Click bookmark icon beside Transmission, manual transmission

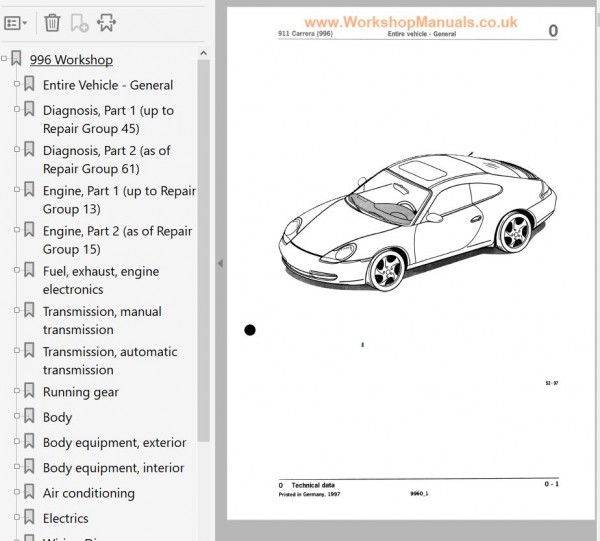coord(29,310)
